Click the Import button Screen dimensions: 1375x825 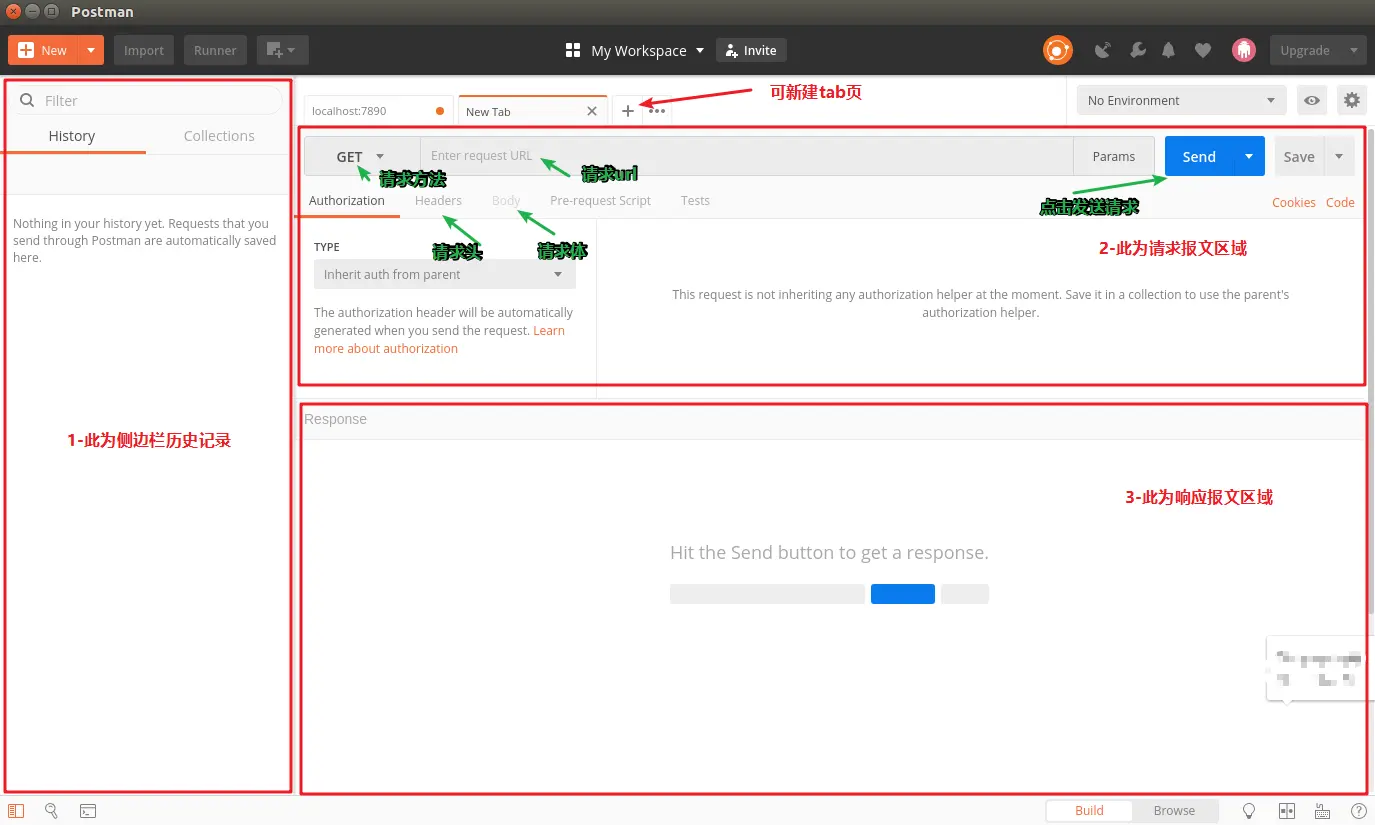coord(144,50)
